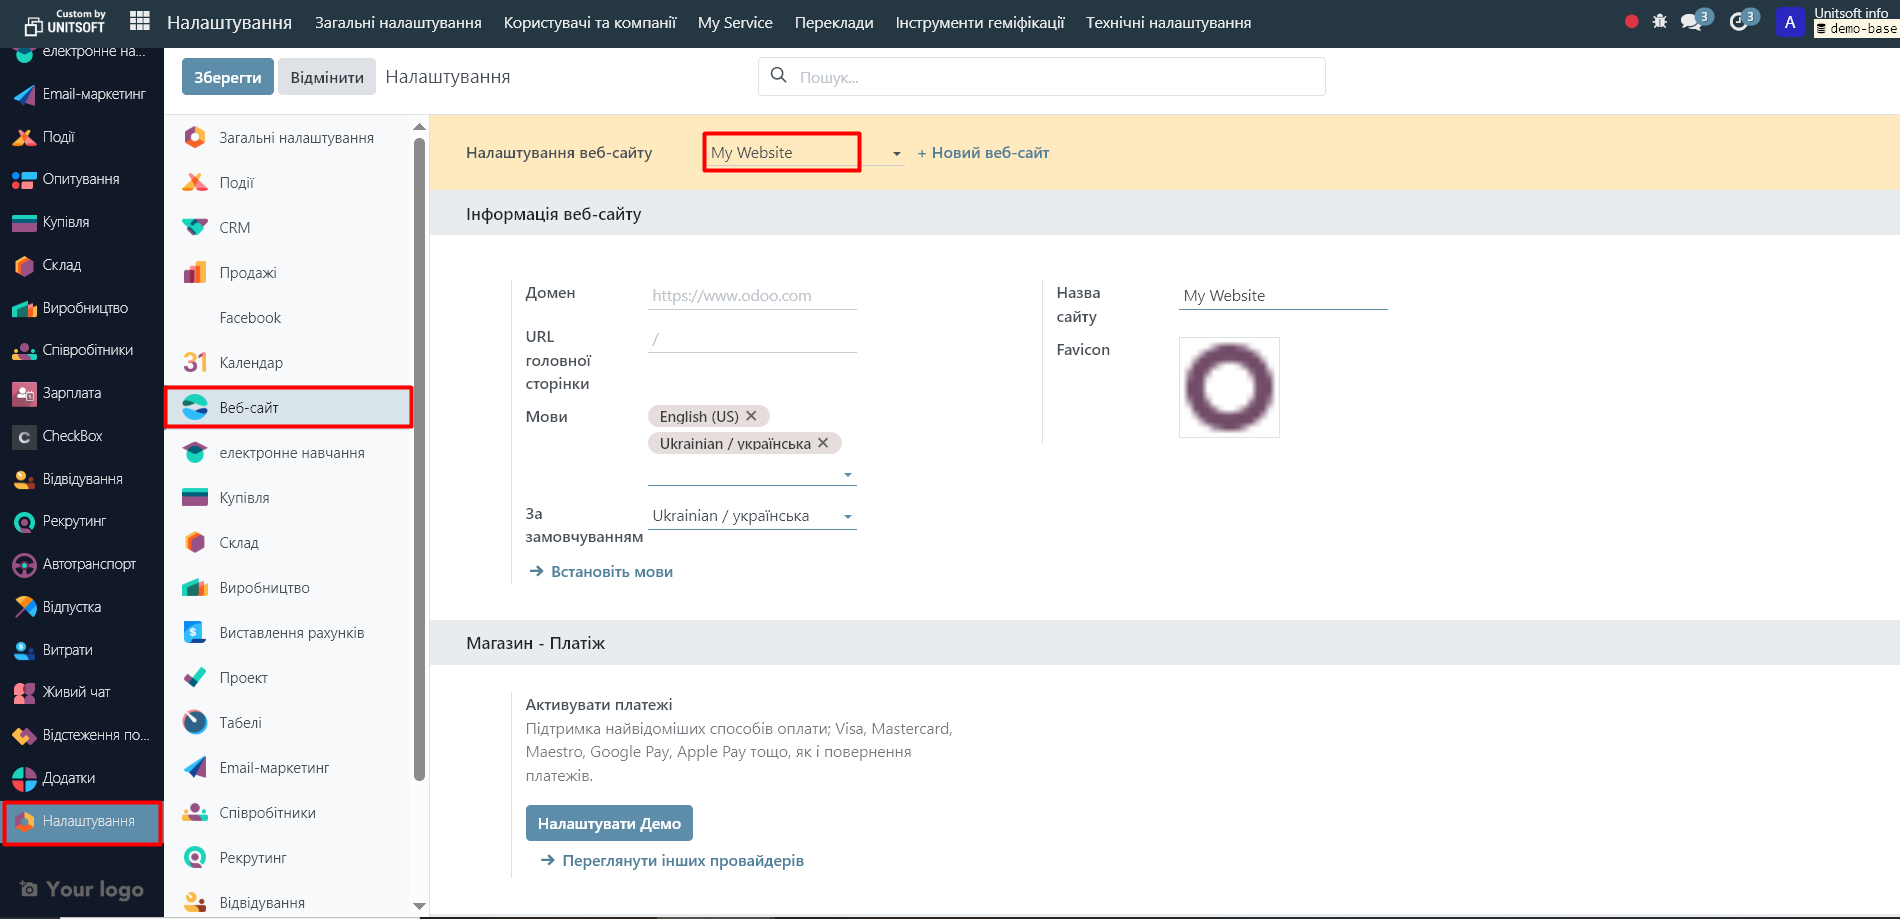This screenshot has width=1900, height=919.
Task: Click the search magnifier icon
Action: 779,76
